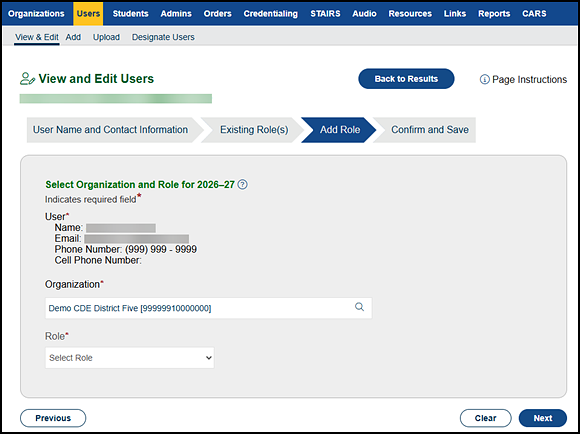Open the Audio menu
This screenshot has width=580, height=434.
364,14
